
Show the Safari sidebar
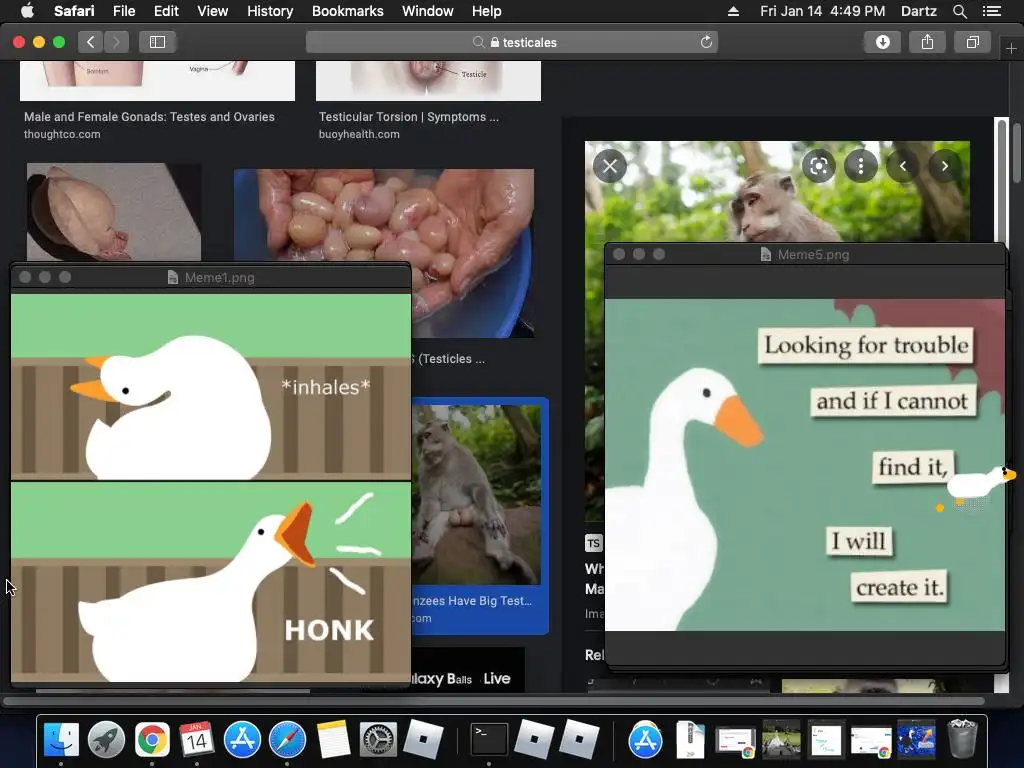(x=157, y=42)
